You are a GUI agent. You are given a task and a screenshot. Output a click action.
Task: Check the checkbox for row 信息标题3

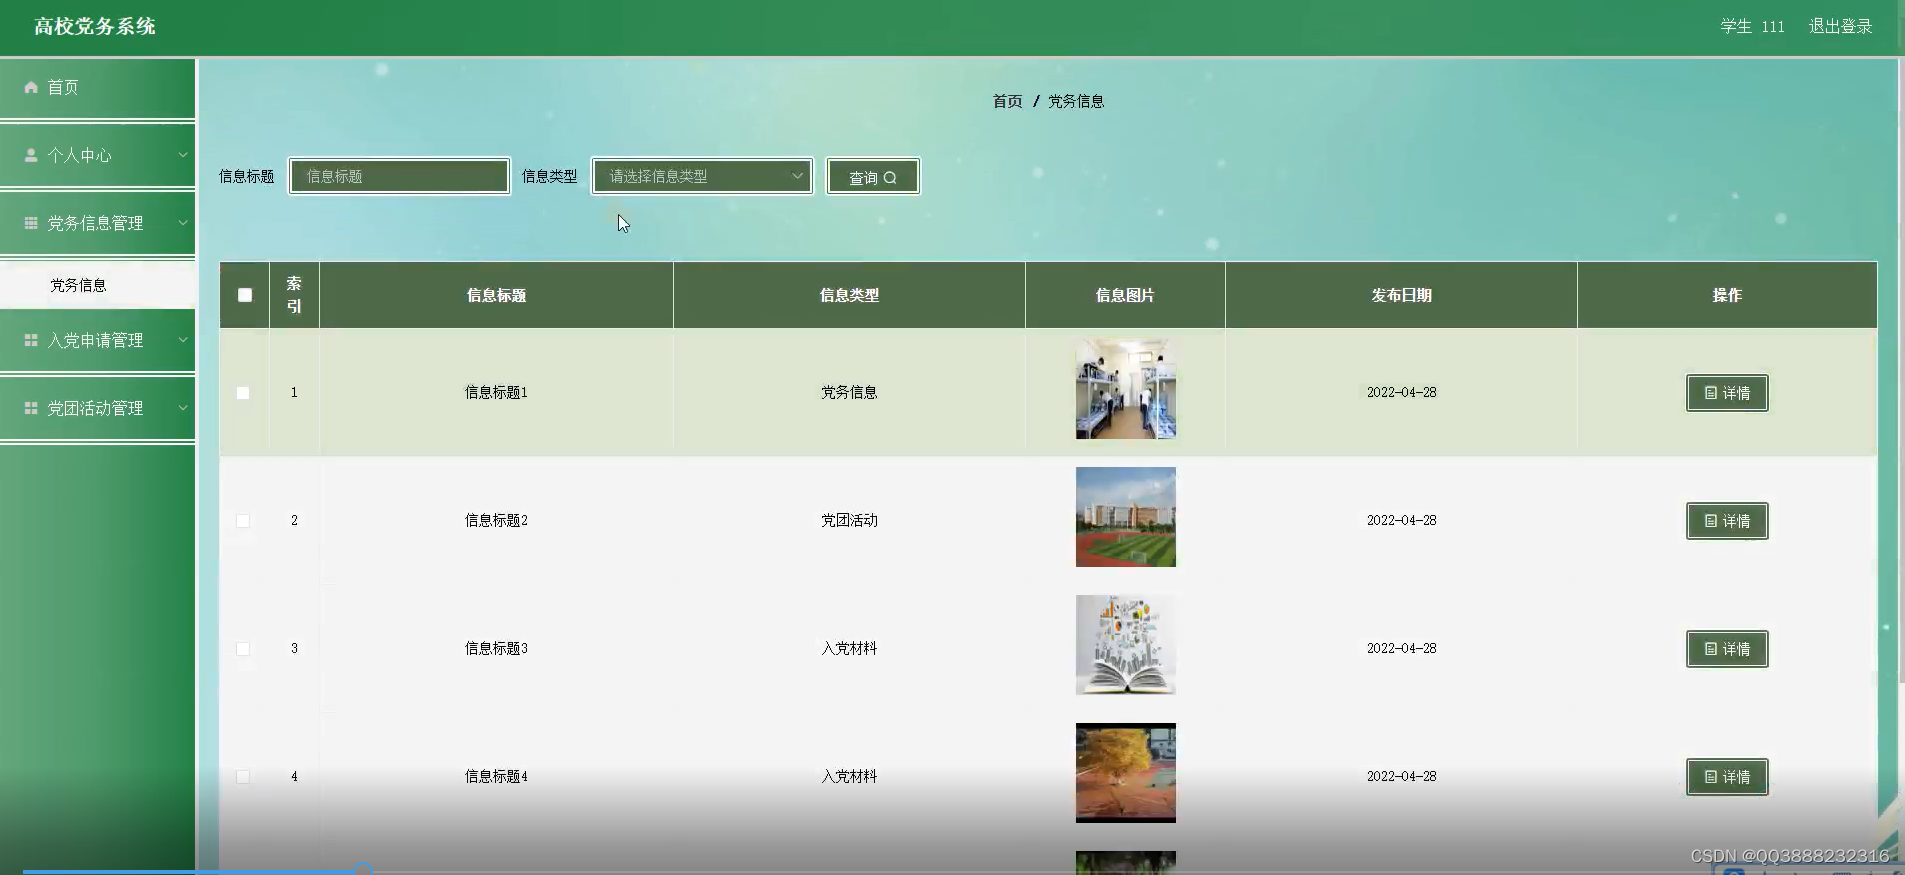(x=243, y=649)
